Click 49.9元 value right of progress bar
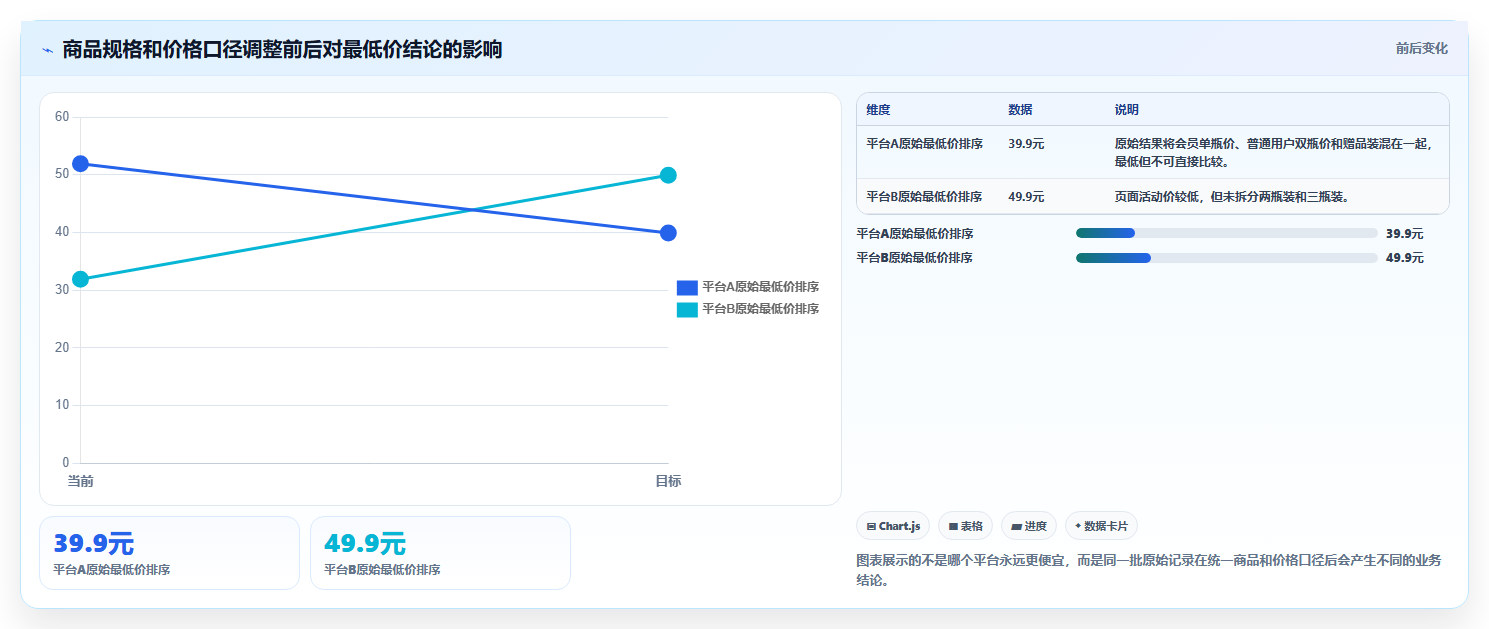The image size is (1489, 629). pos(1404,258)
